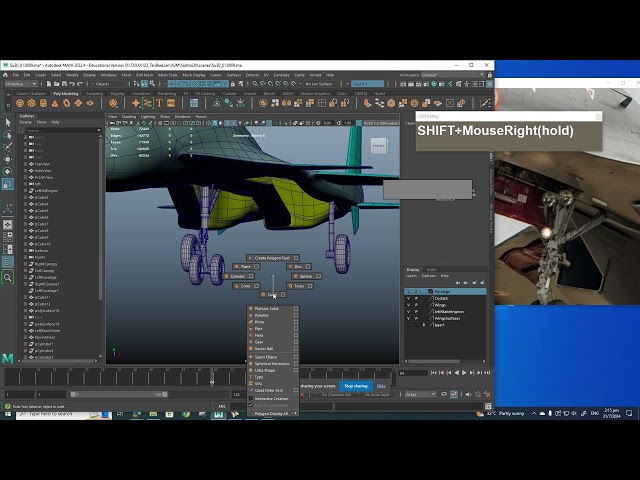Open option box for Torus in marking menu
Image resolution: width=640 pixels, height=480 pixels.
coord(310,286)
